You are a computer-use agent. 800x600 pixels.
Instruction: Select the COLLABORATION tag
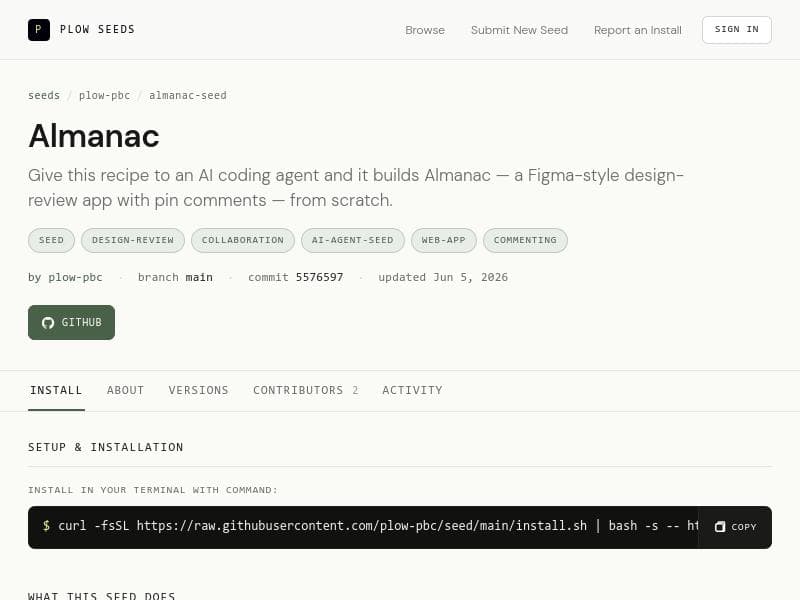pos(243,240)
